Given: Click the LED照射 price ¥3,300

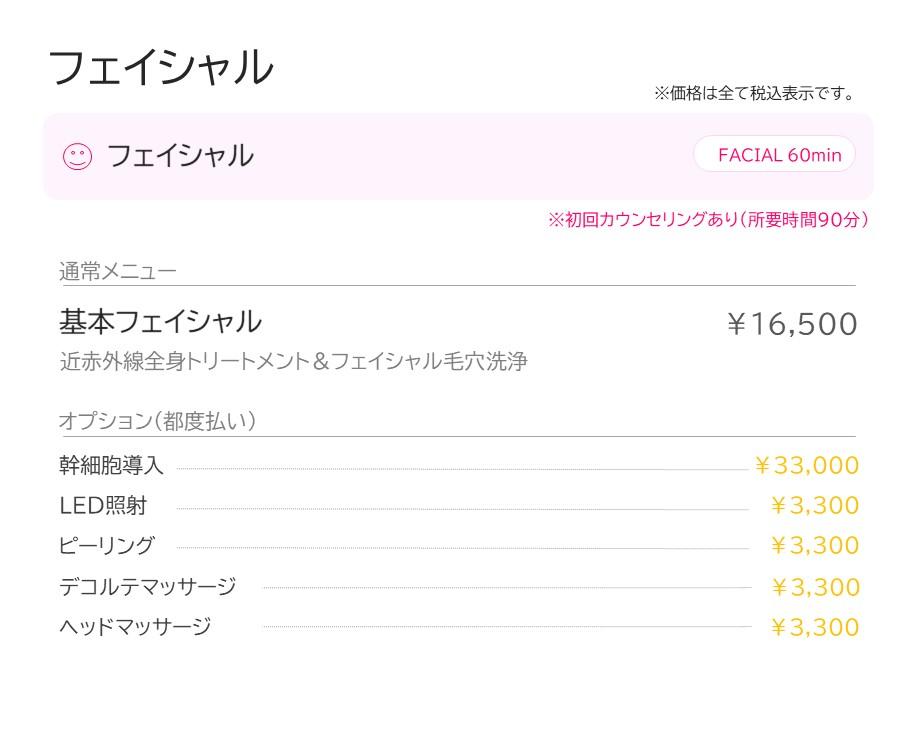Looking at the screenshot, I should tap(814, 506).
